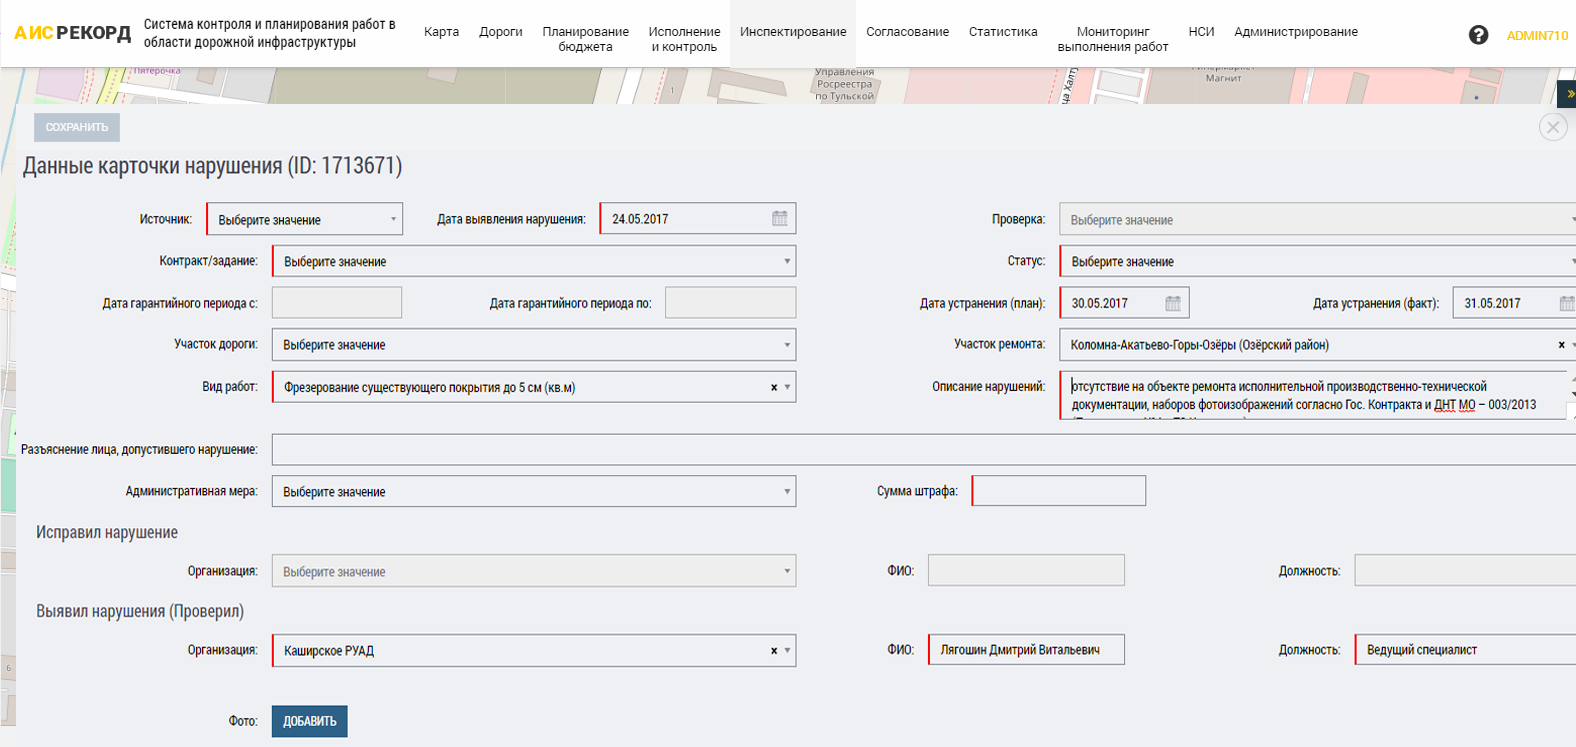The height and width of the screenshot is (747, 1576).
Task: Click the СОХРАНИТЬ button
Action: 77,127
